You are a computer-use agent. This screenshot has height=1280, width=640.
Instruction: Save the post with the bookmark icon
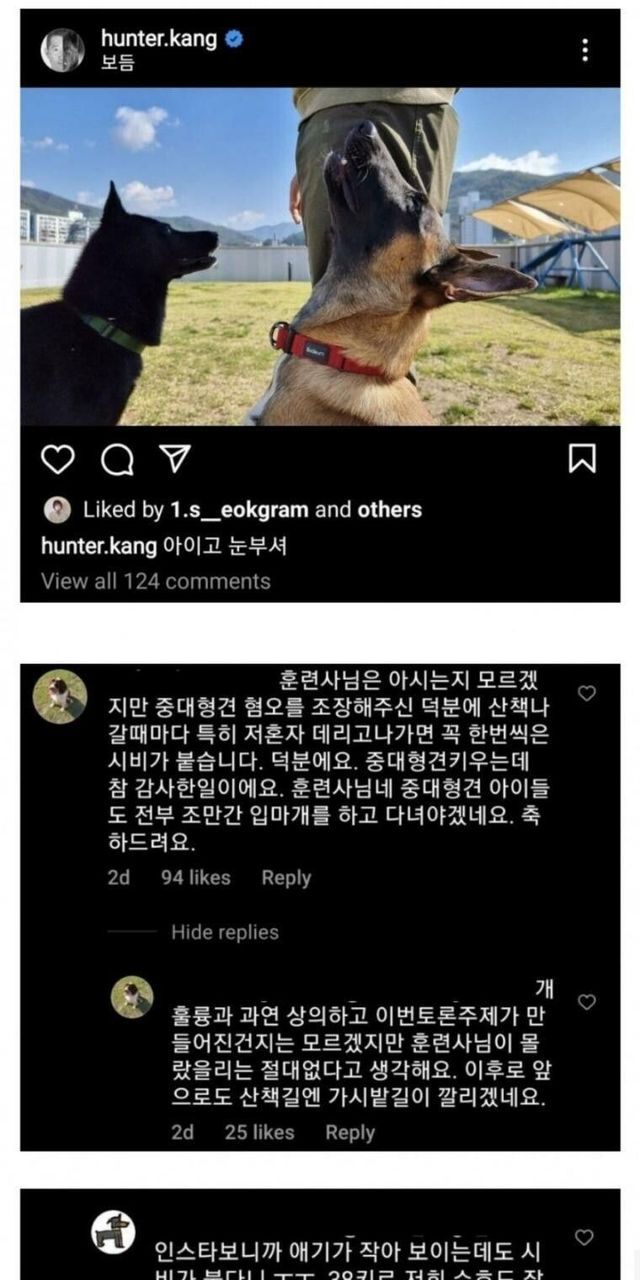[x=582, y=459]
